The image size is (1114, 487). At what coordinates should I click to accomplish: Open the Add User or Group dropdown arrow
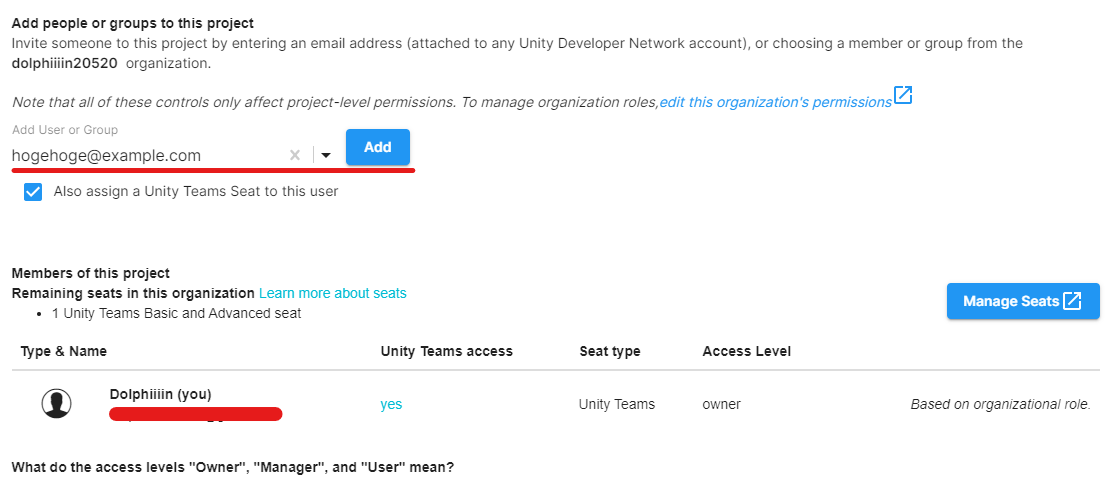click(x=326, y=155)
